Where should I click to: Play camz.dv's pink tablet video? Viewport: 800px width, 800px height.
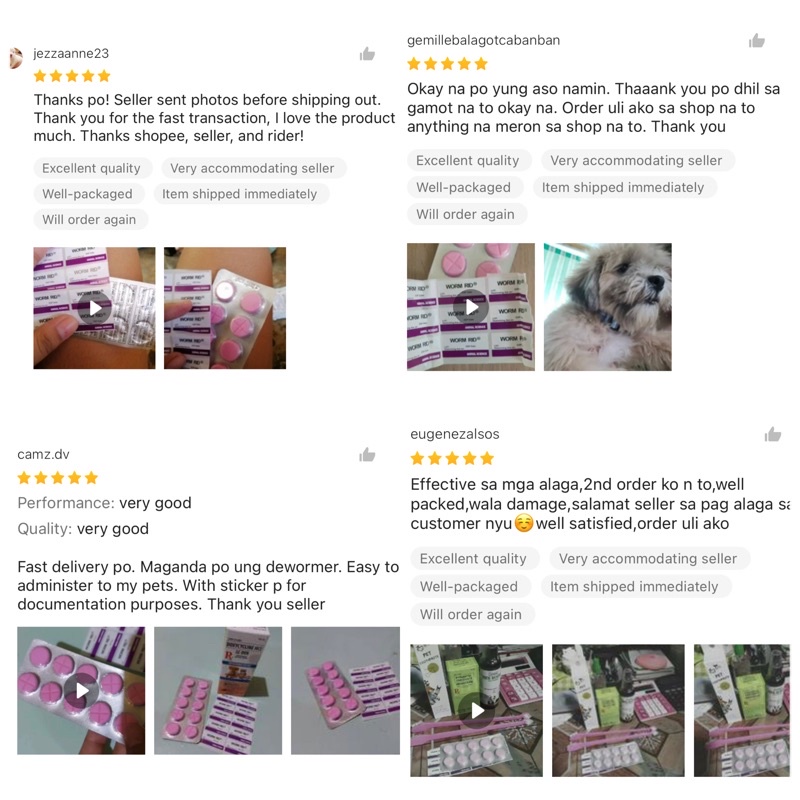81,690
